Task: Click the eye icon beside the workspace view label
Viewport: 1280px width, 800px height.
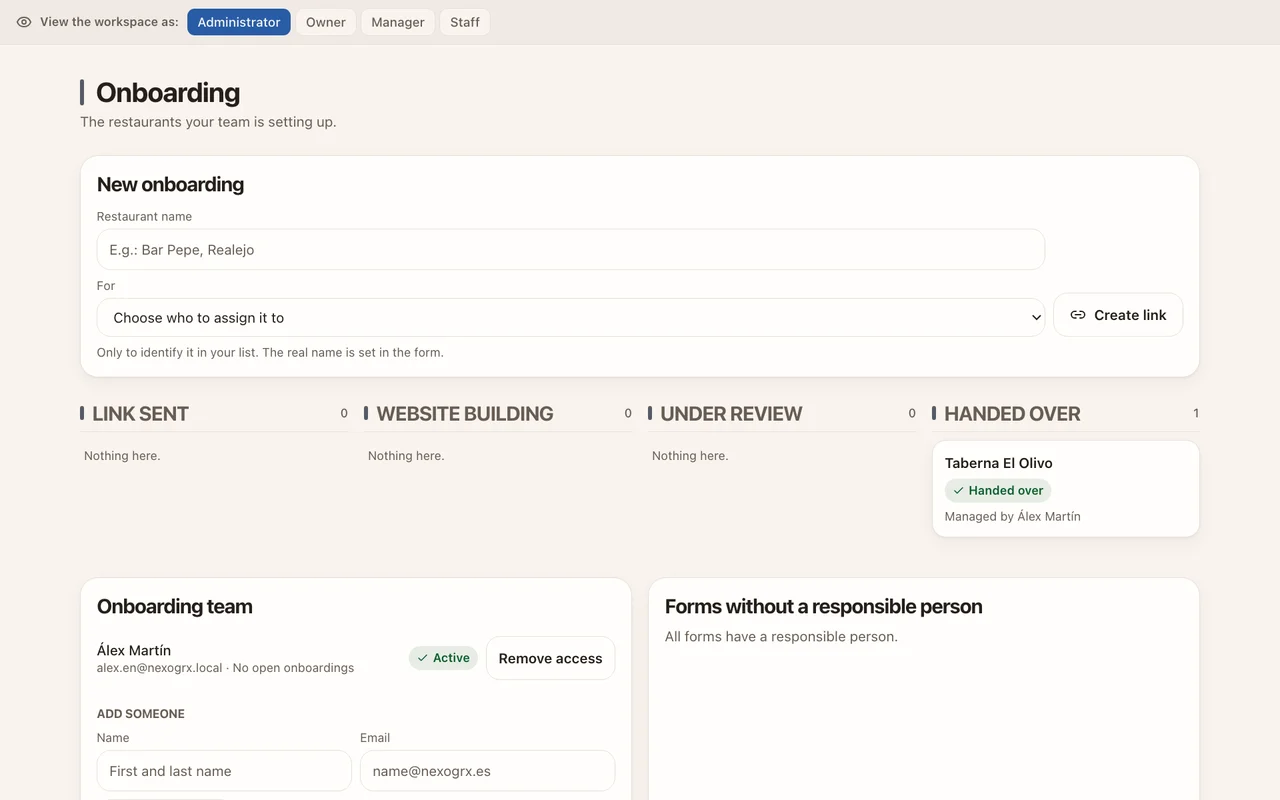Action: 24,22
